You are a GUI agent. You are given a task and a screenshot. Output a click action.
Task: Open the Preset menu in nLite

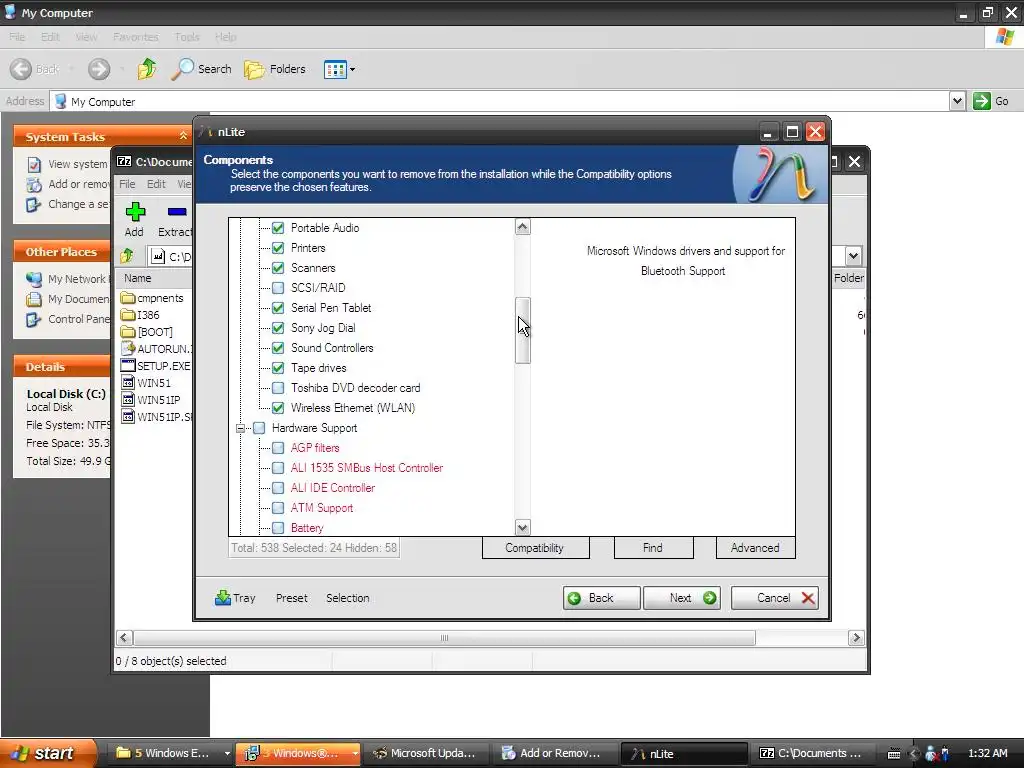tap(291, 598)
